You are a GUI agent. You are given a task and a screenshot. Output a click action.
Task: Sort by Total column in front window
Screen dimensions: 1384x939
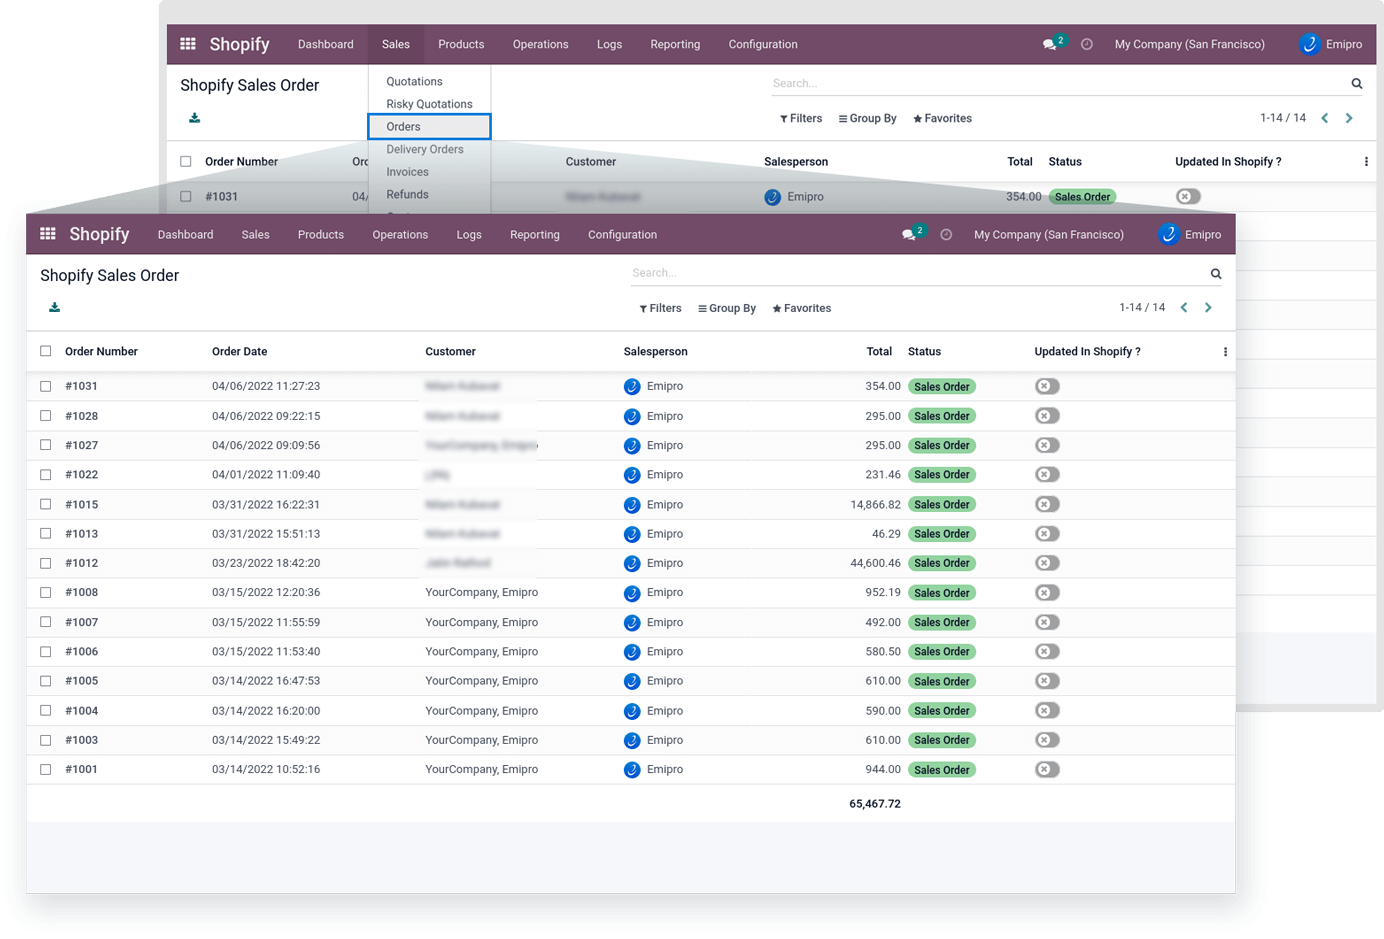pos(879,352)
